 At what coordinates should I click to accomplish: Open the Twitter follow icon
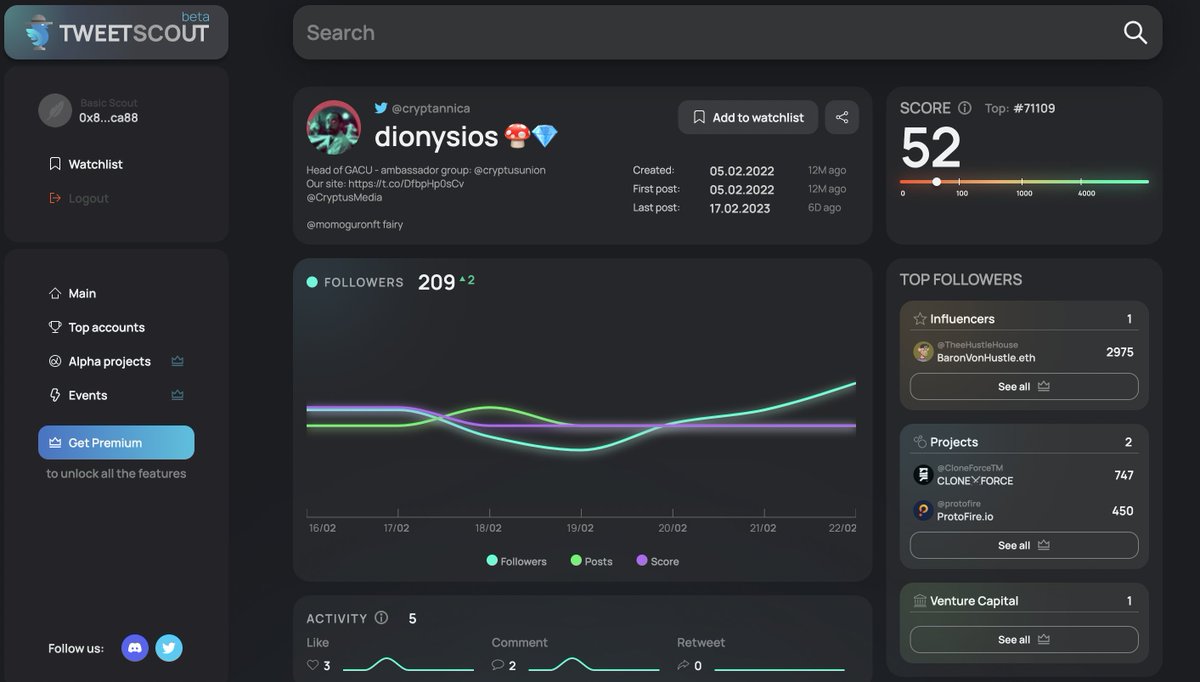(x=168, y=648)
